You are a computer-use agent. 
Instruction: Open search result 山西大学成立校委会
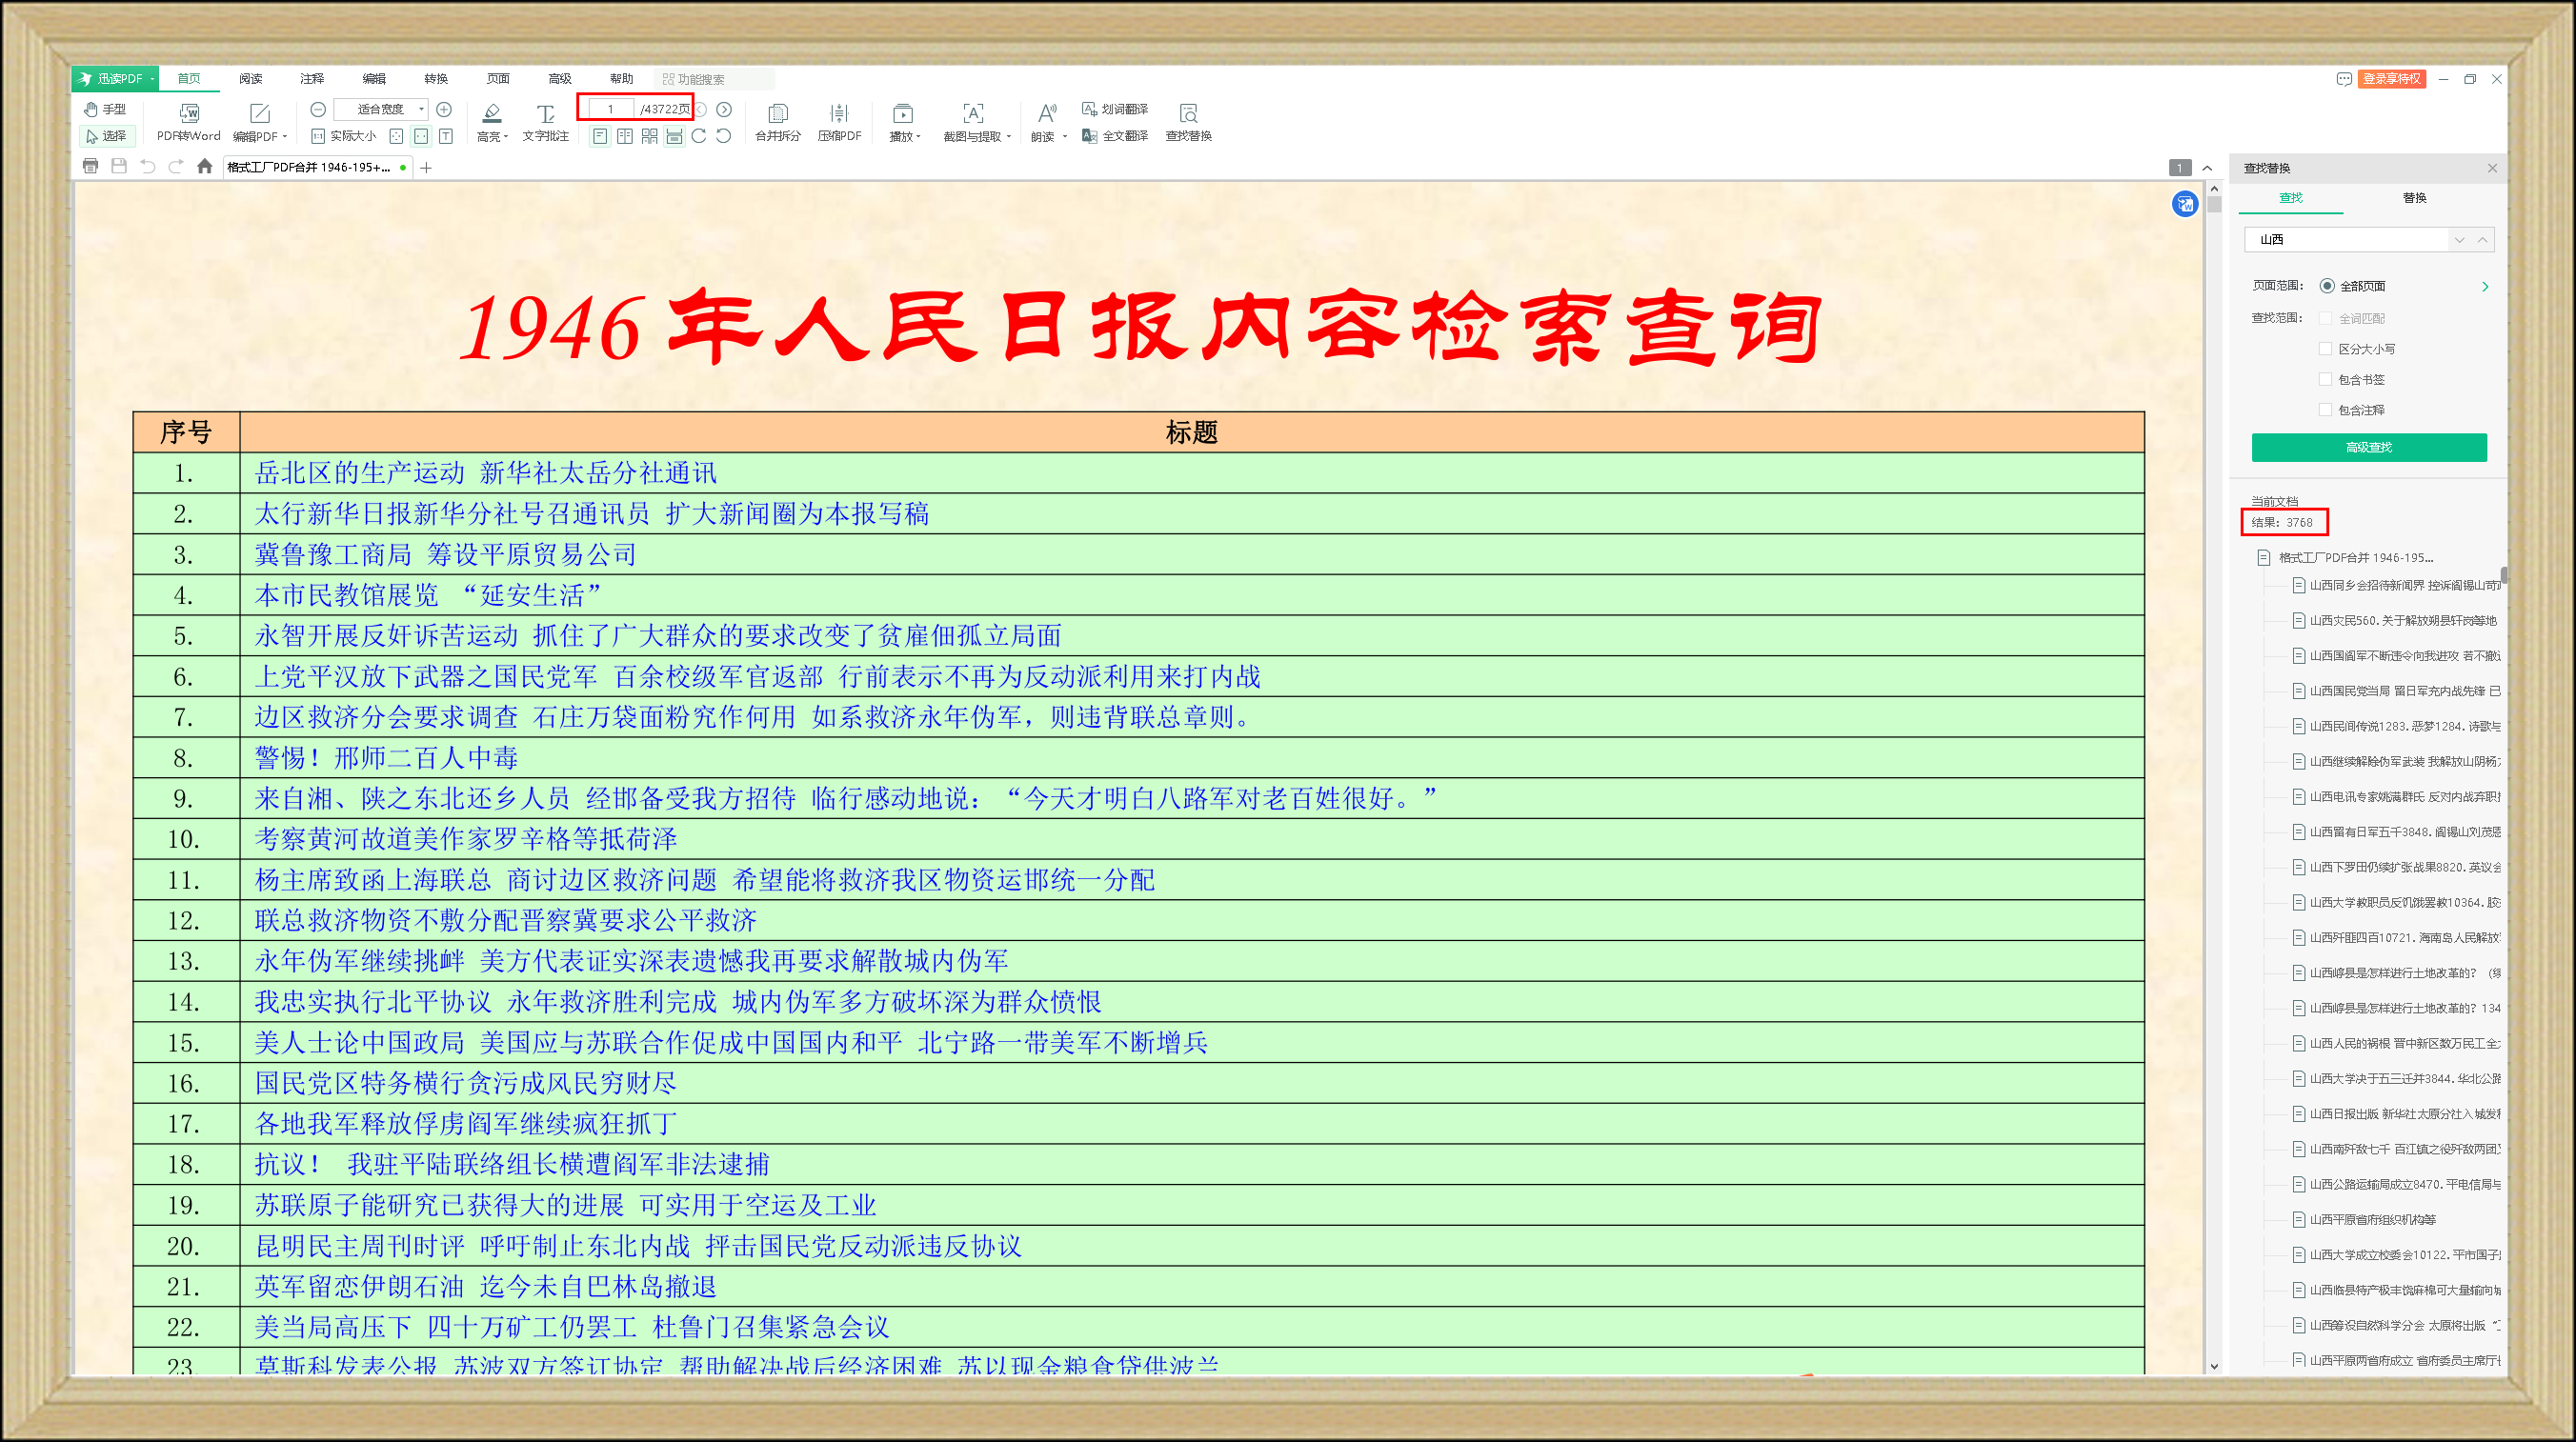[x=2400, y=1254]
